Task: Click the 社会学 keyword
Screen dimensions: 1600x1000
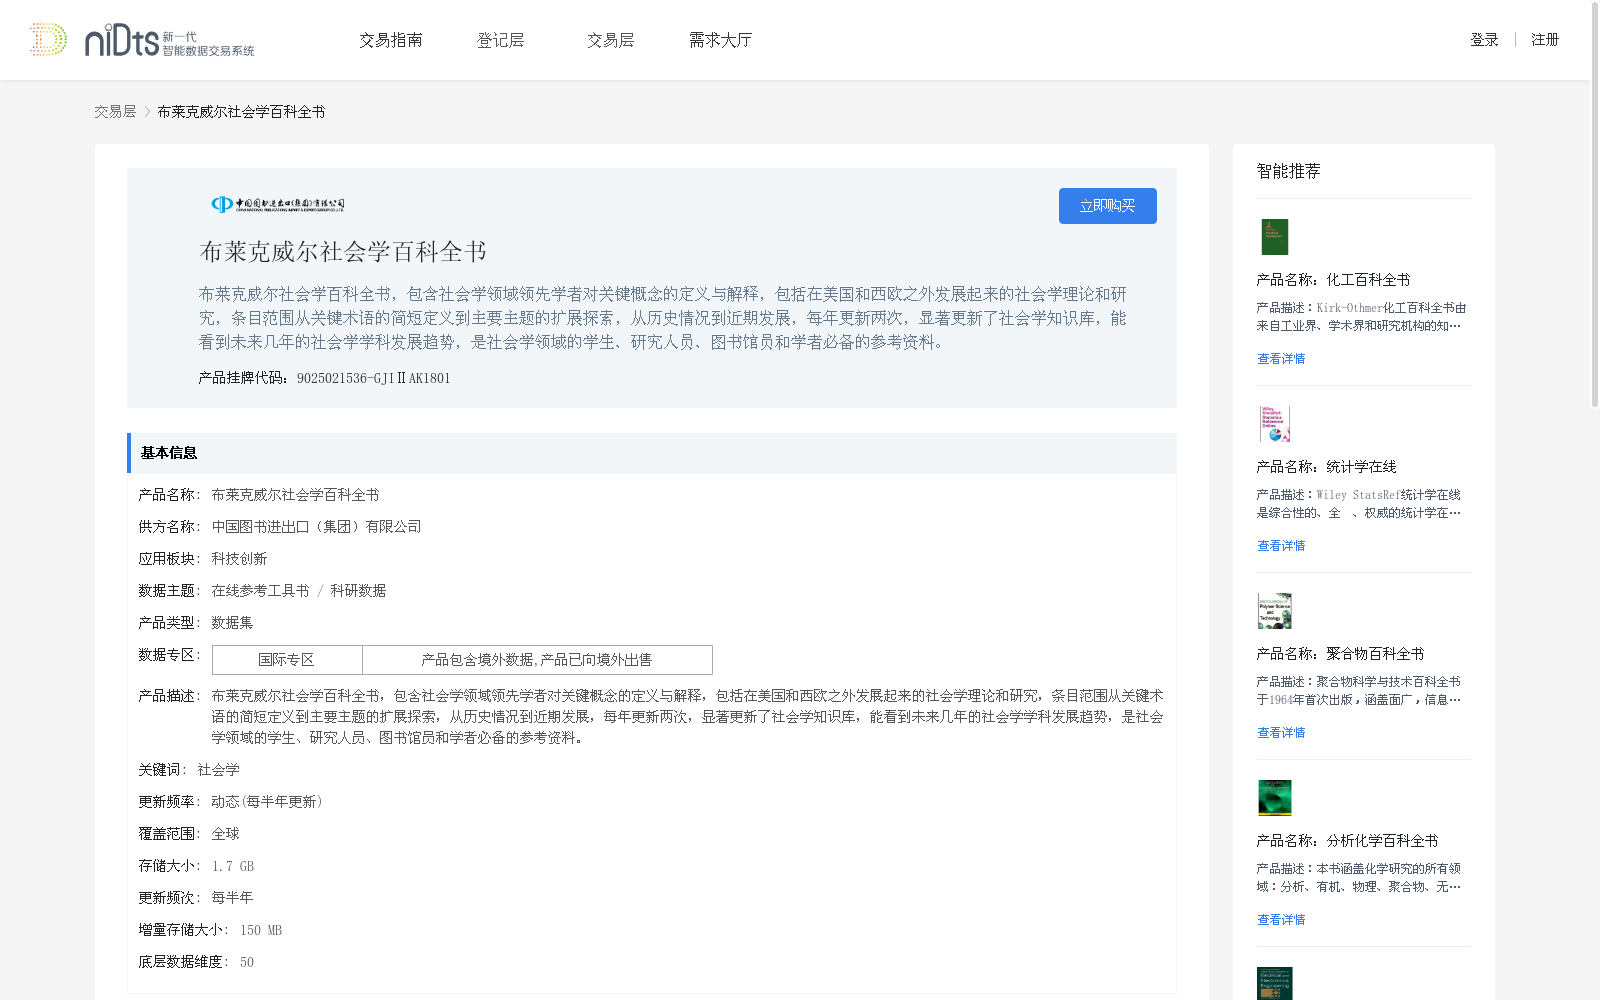Action: click(218, 770)
